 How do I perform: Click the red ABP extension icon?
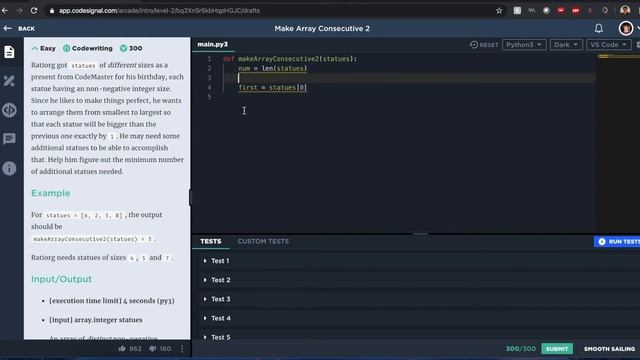pyautogui.click(x=576, y=11)
